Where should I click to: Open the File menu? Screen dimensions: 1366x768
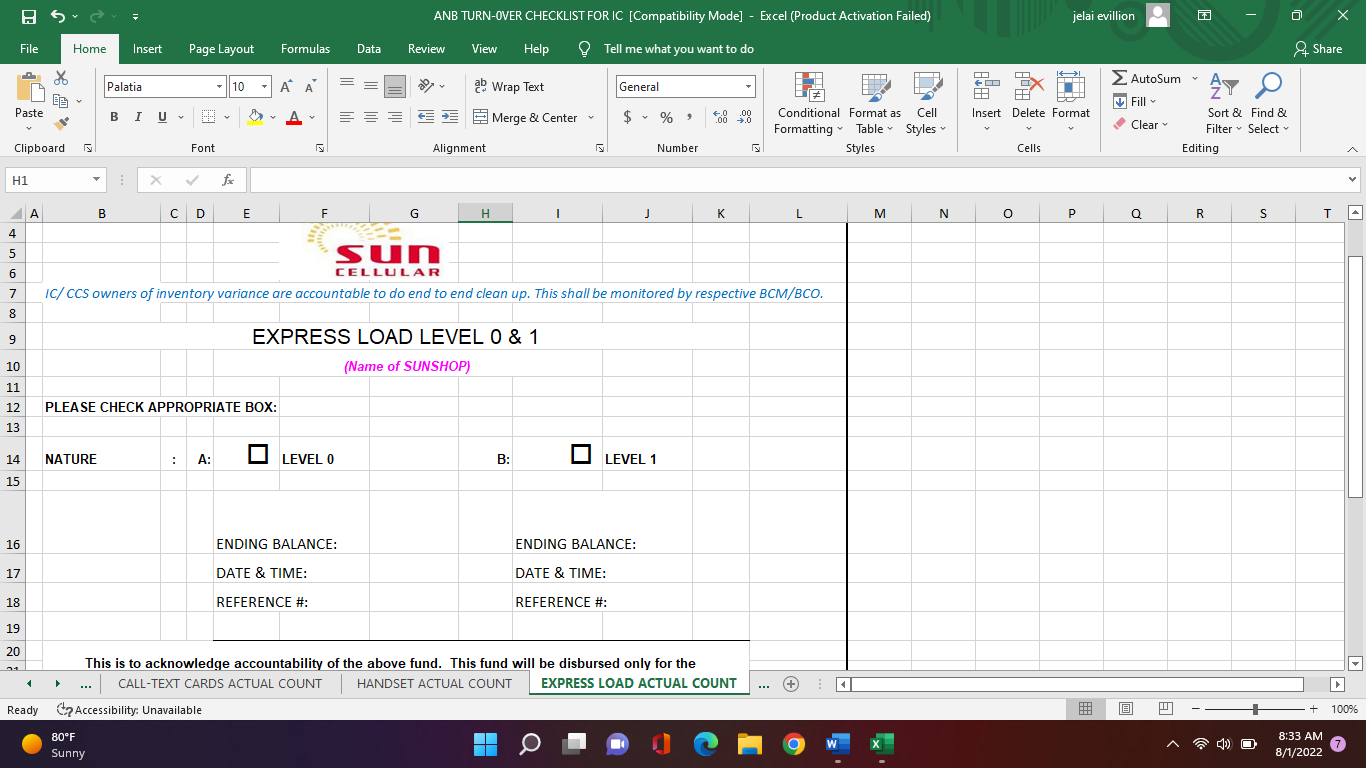pos(29,48)
